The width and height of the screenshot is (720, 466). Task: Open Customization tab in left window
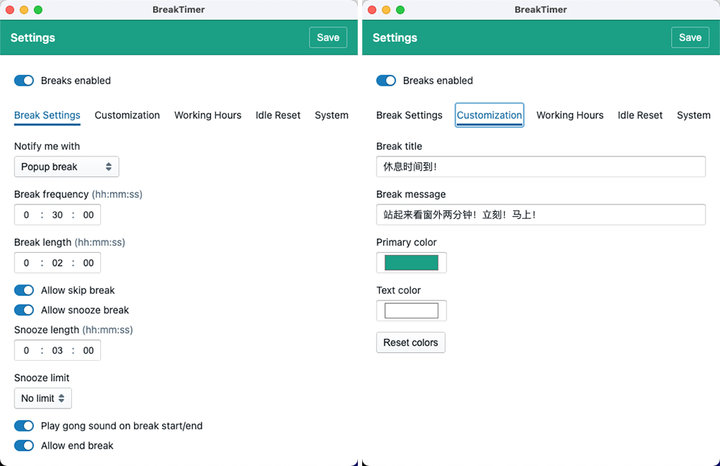point(127,115)
